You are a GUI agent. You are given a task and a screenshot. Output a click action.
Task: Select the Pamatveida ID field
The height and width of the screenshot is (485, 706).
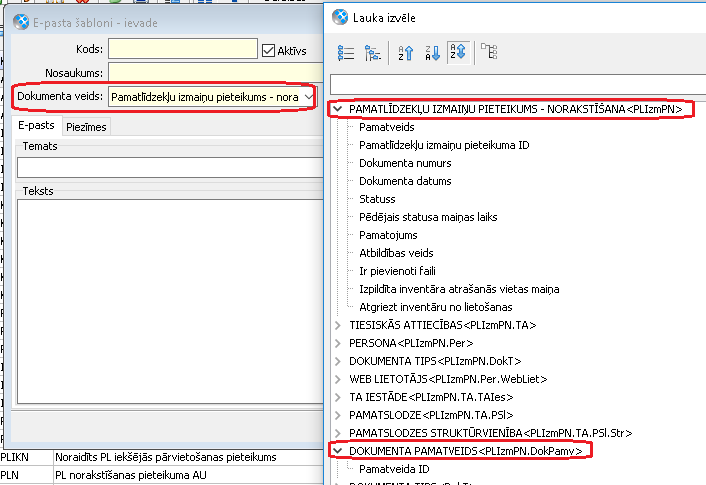coord(394,469)
